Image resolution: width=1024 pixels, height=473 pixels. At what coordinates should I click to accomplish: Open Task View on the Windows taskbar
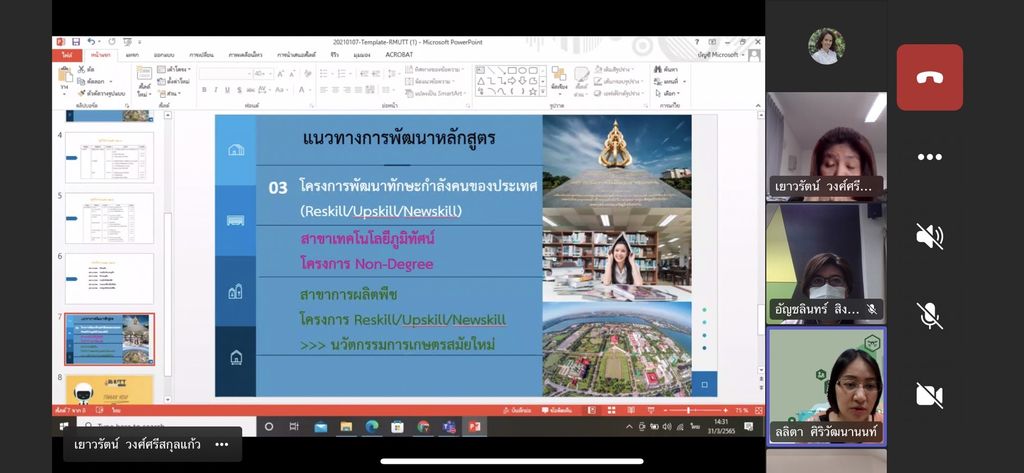pos(294,427)
